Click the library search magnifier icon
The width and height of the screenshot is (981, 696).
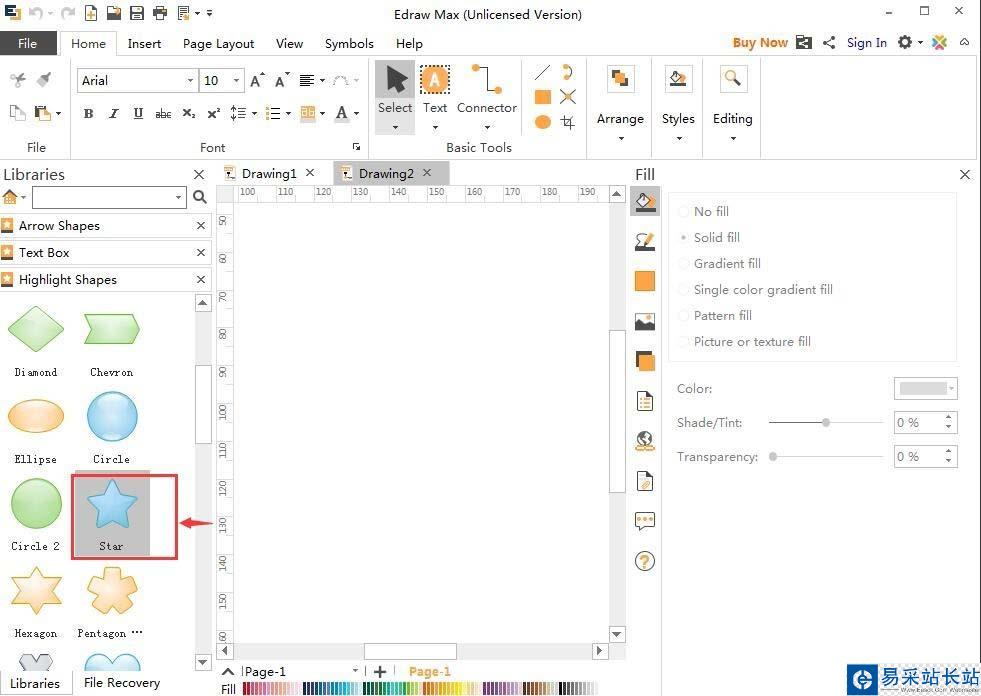point(200,197)
